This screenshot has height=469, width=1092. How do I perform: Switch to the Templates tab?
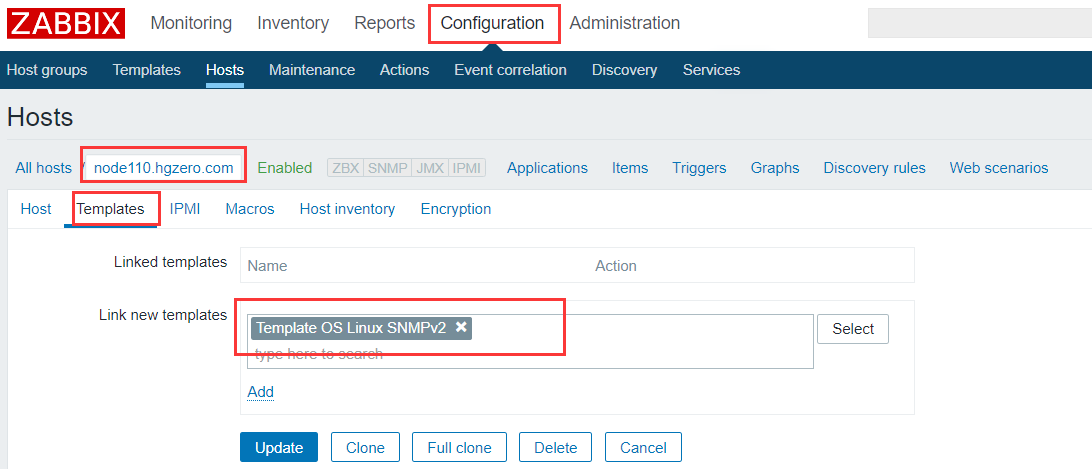coord(111,209)
